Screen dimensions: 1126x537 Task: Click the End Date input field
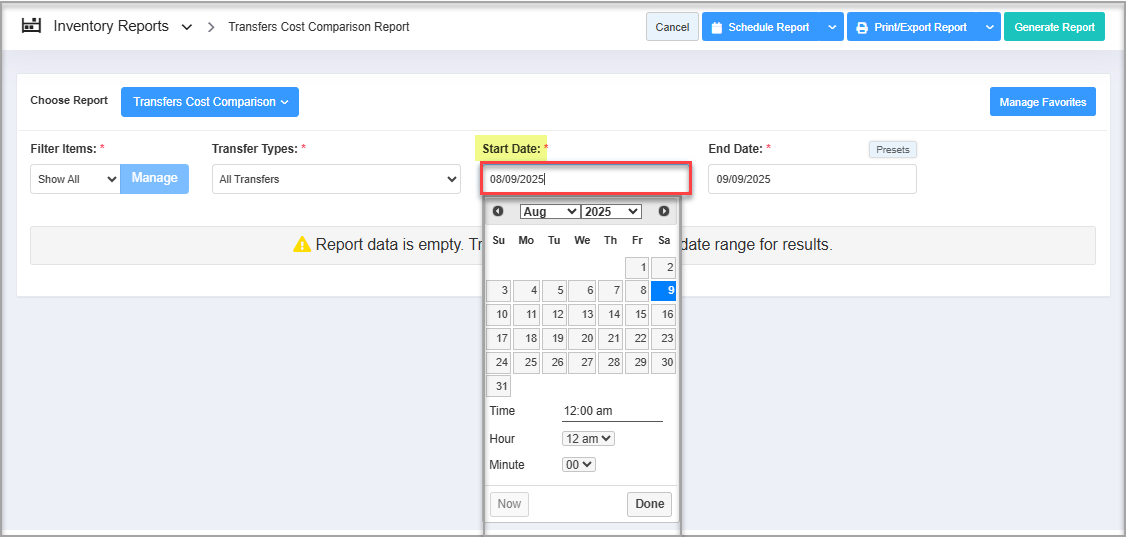[x=812, y=179]
